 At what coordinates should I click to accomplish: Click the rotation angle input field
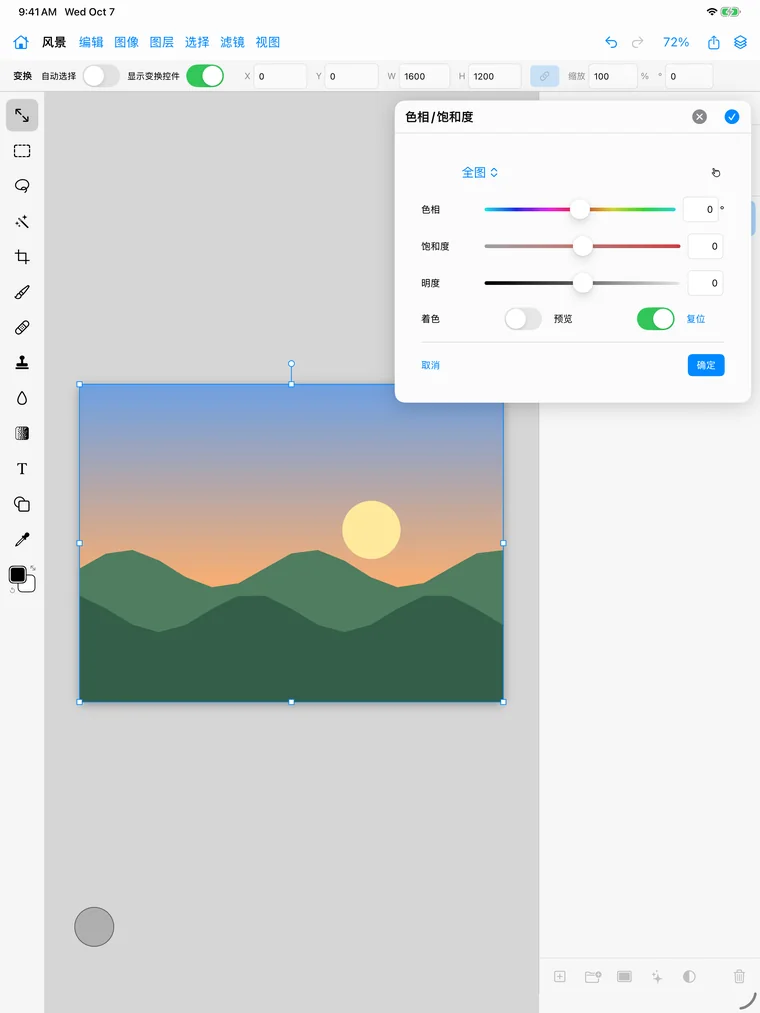(x=689, y=76)
